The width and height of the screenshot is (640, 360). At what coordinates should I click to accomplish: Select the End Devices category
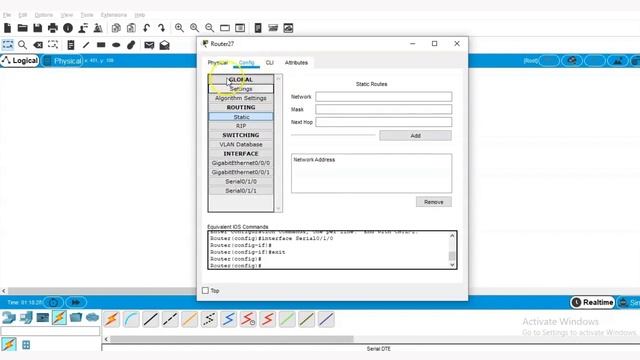26,318
